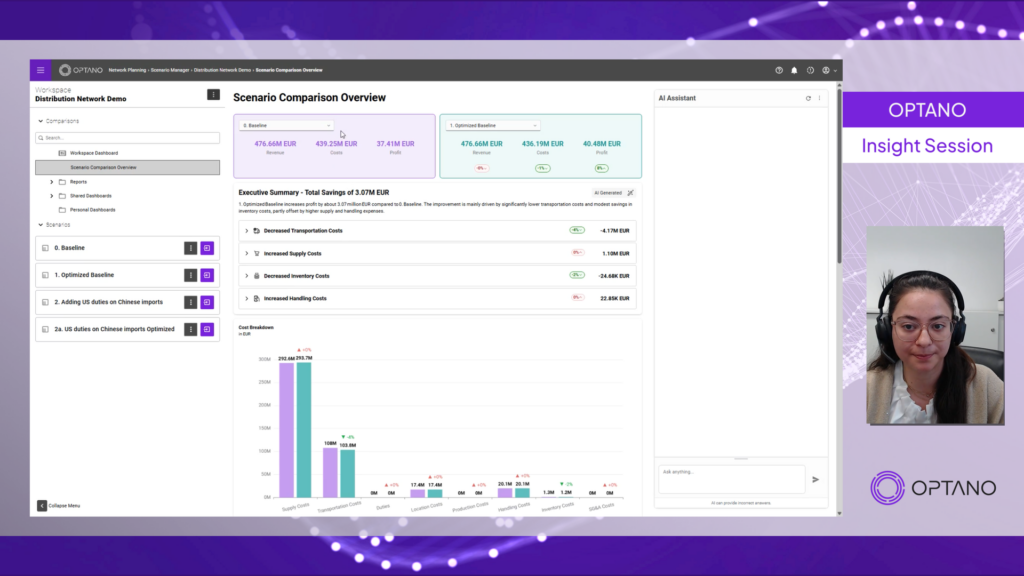Click the help question mark icon
Screen dimensions: 1024x576
click(779, 70)
